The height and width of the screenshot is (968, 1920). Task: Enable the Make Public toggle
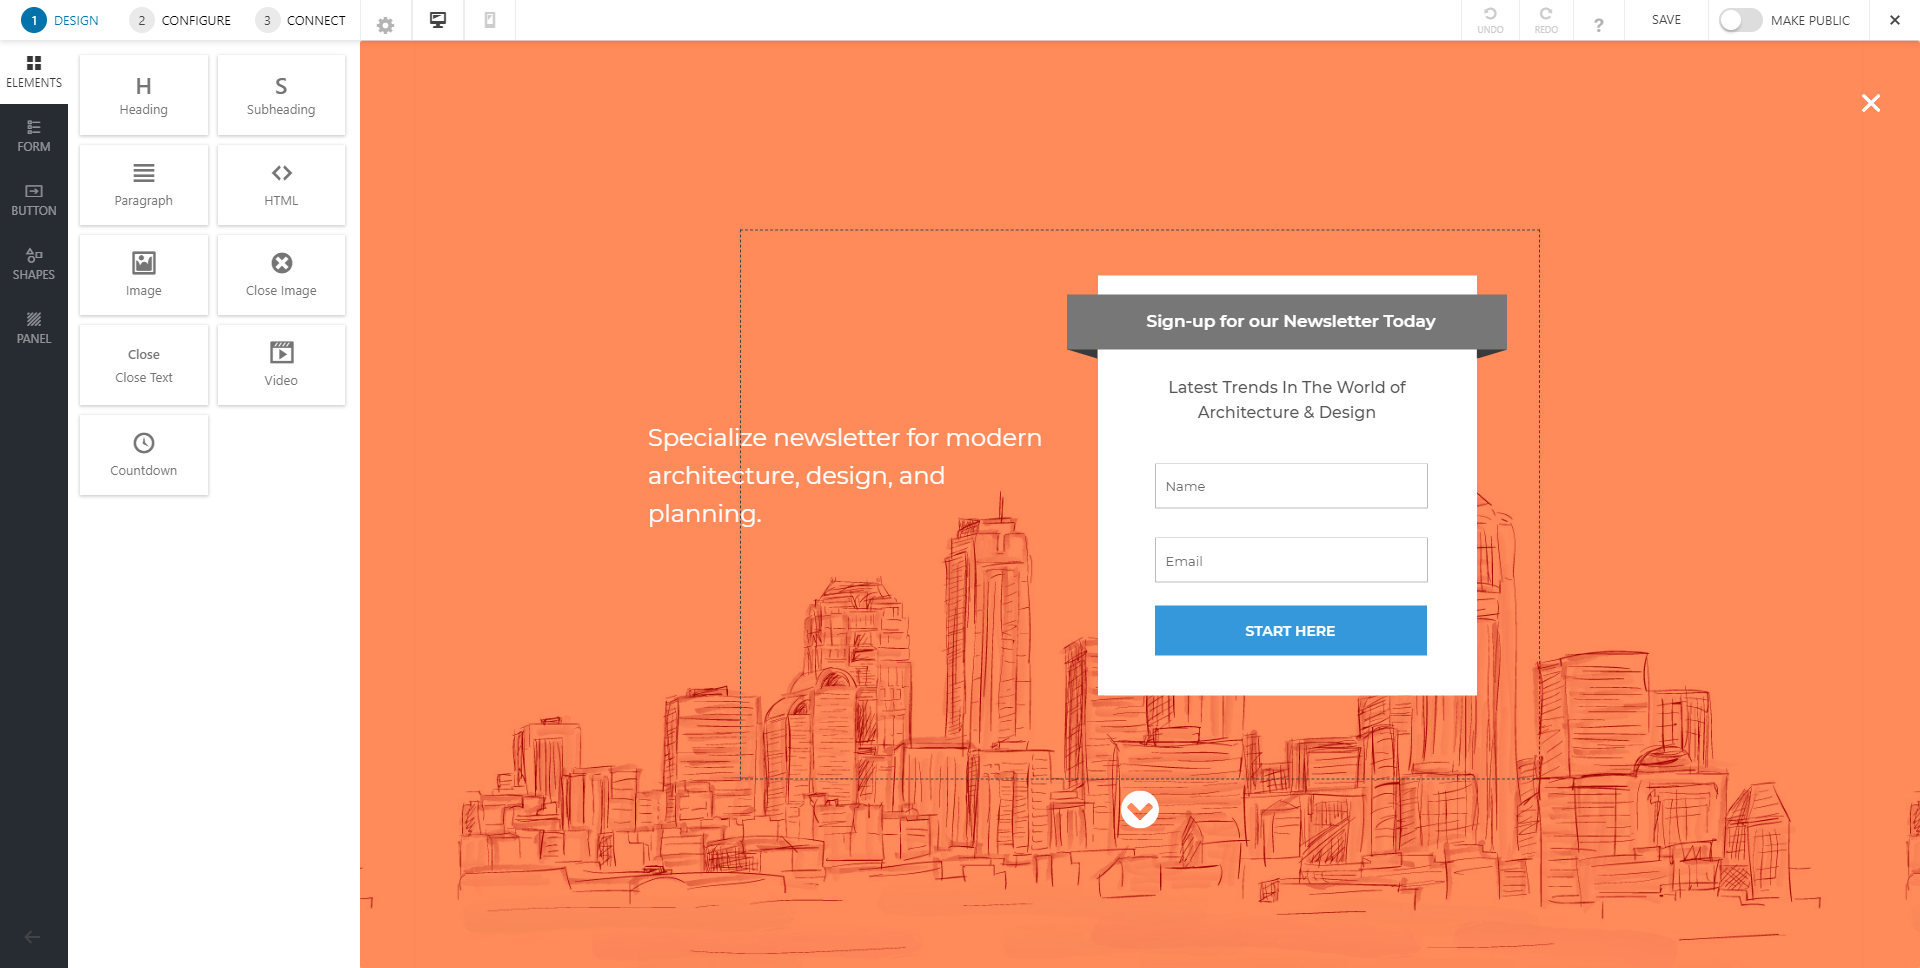(1740, 19)
